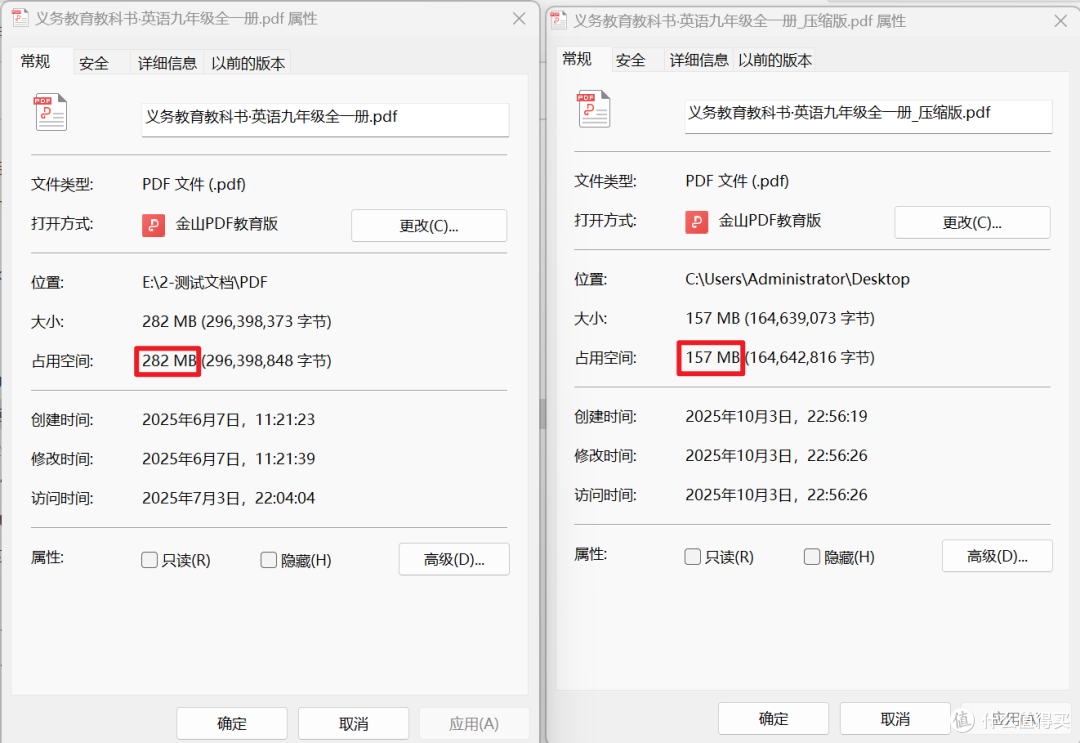Open 高级(D)... attributes in right 压缩版 window
1080x743 pixels.
[997, 556]
